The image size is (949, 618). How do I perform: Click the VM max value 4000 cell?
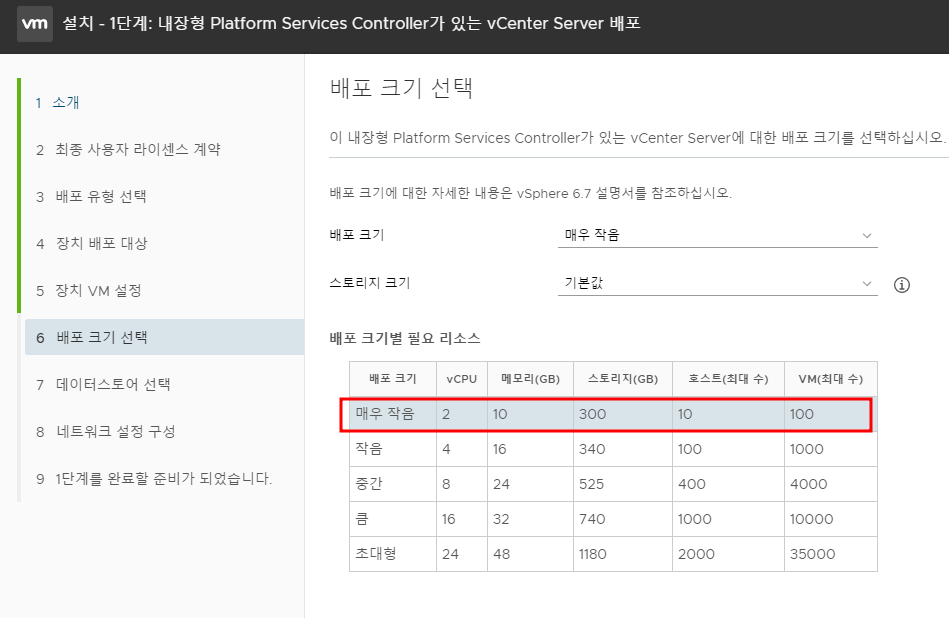[x=830, y=484]
